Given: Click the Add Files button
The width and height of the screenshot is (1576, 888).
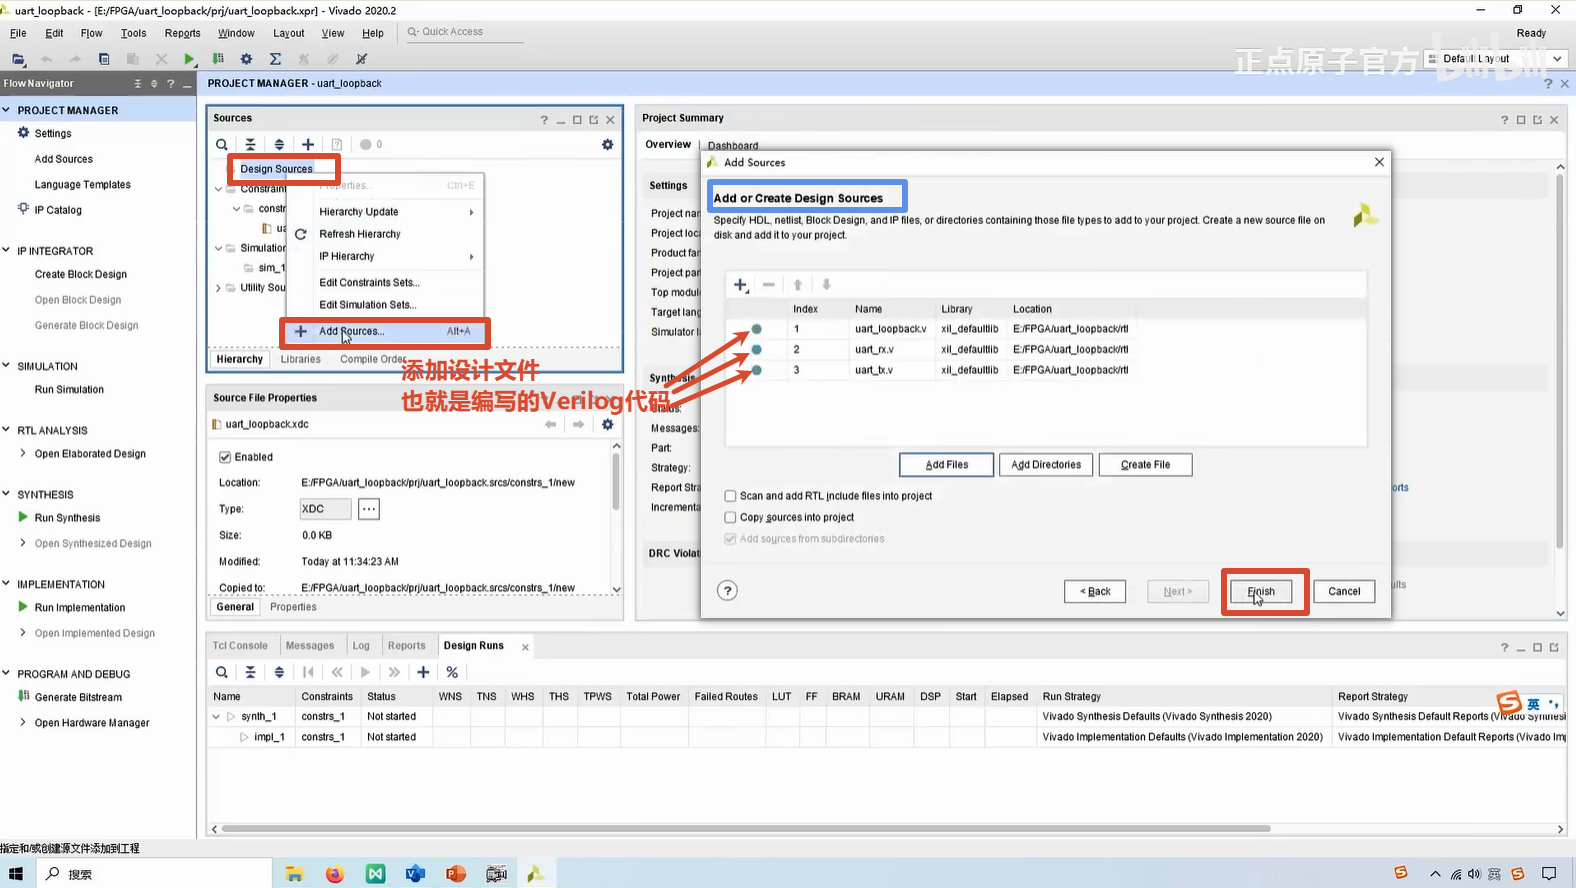Looking at the screenshot, I should (x=946, y=465).
